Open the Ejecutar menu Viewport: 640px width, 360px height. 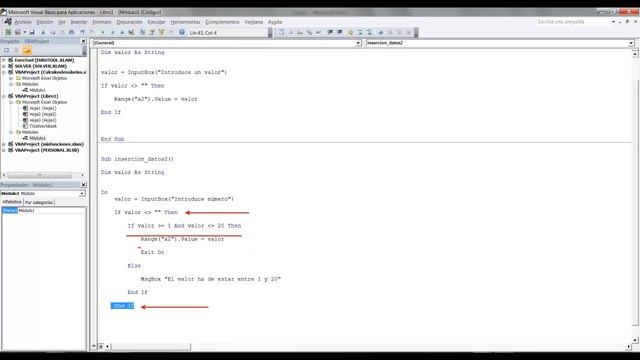coord(156,22)
